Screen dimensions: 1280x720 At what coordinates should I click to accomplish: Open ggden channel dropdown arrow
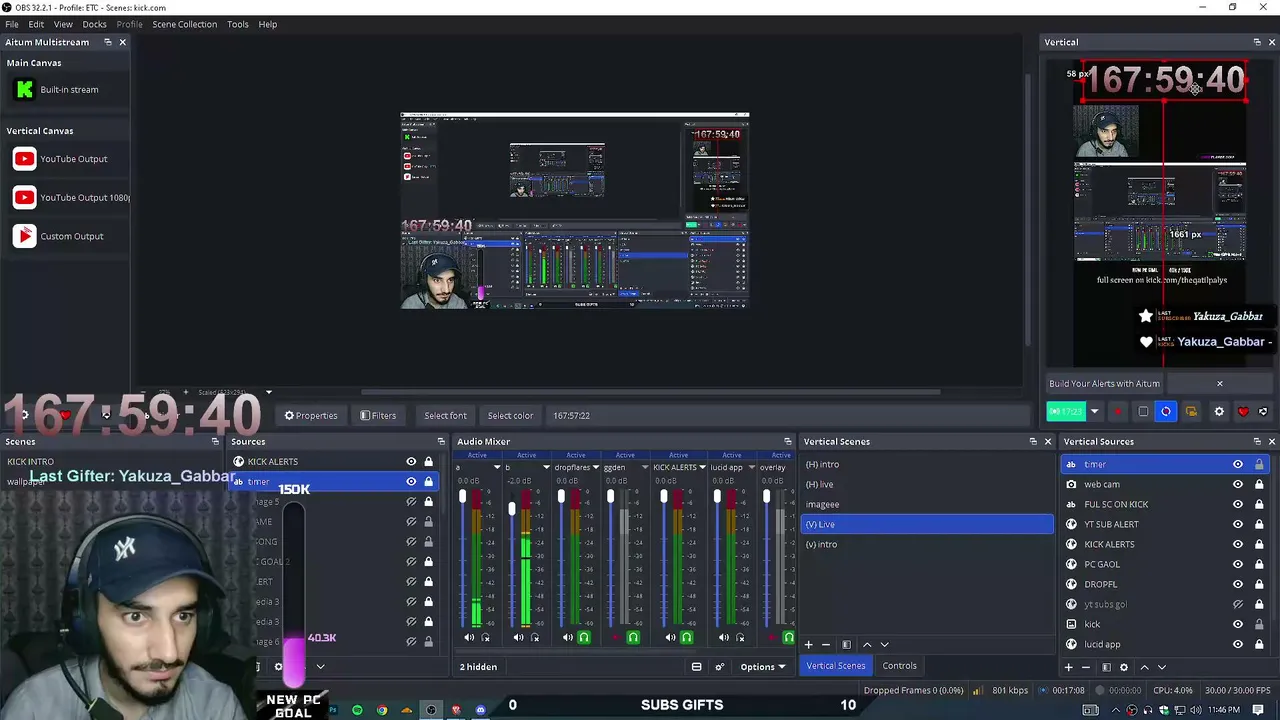tap(645, 467)
